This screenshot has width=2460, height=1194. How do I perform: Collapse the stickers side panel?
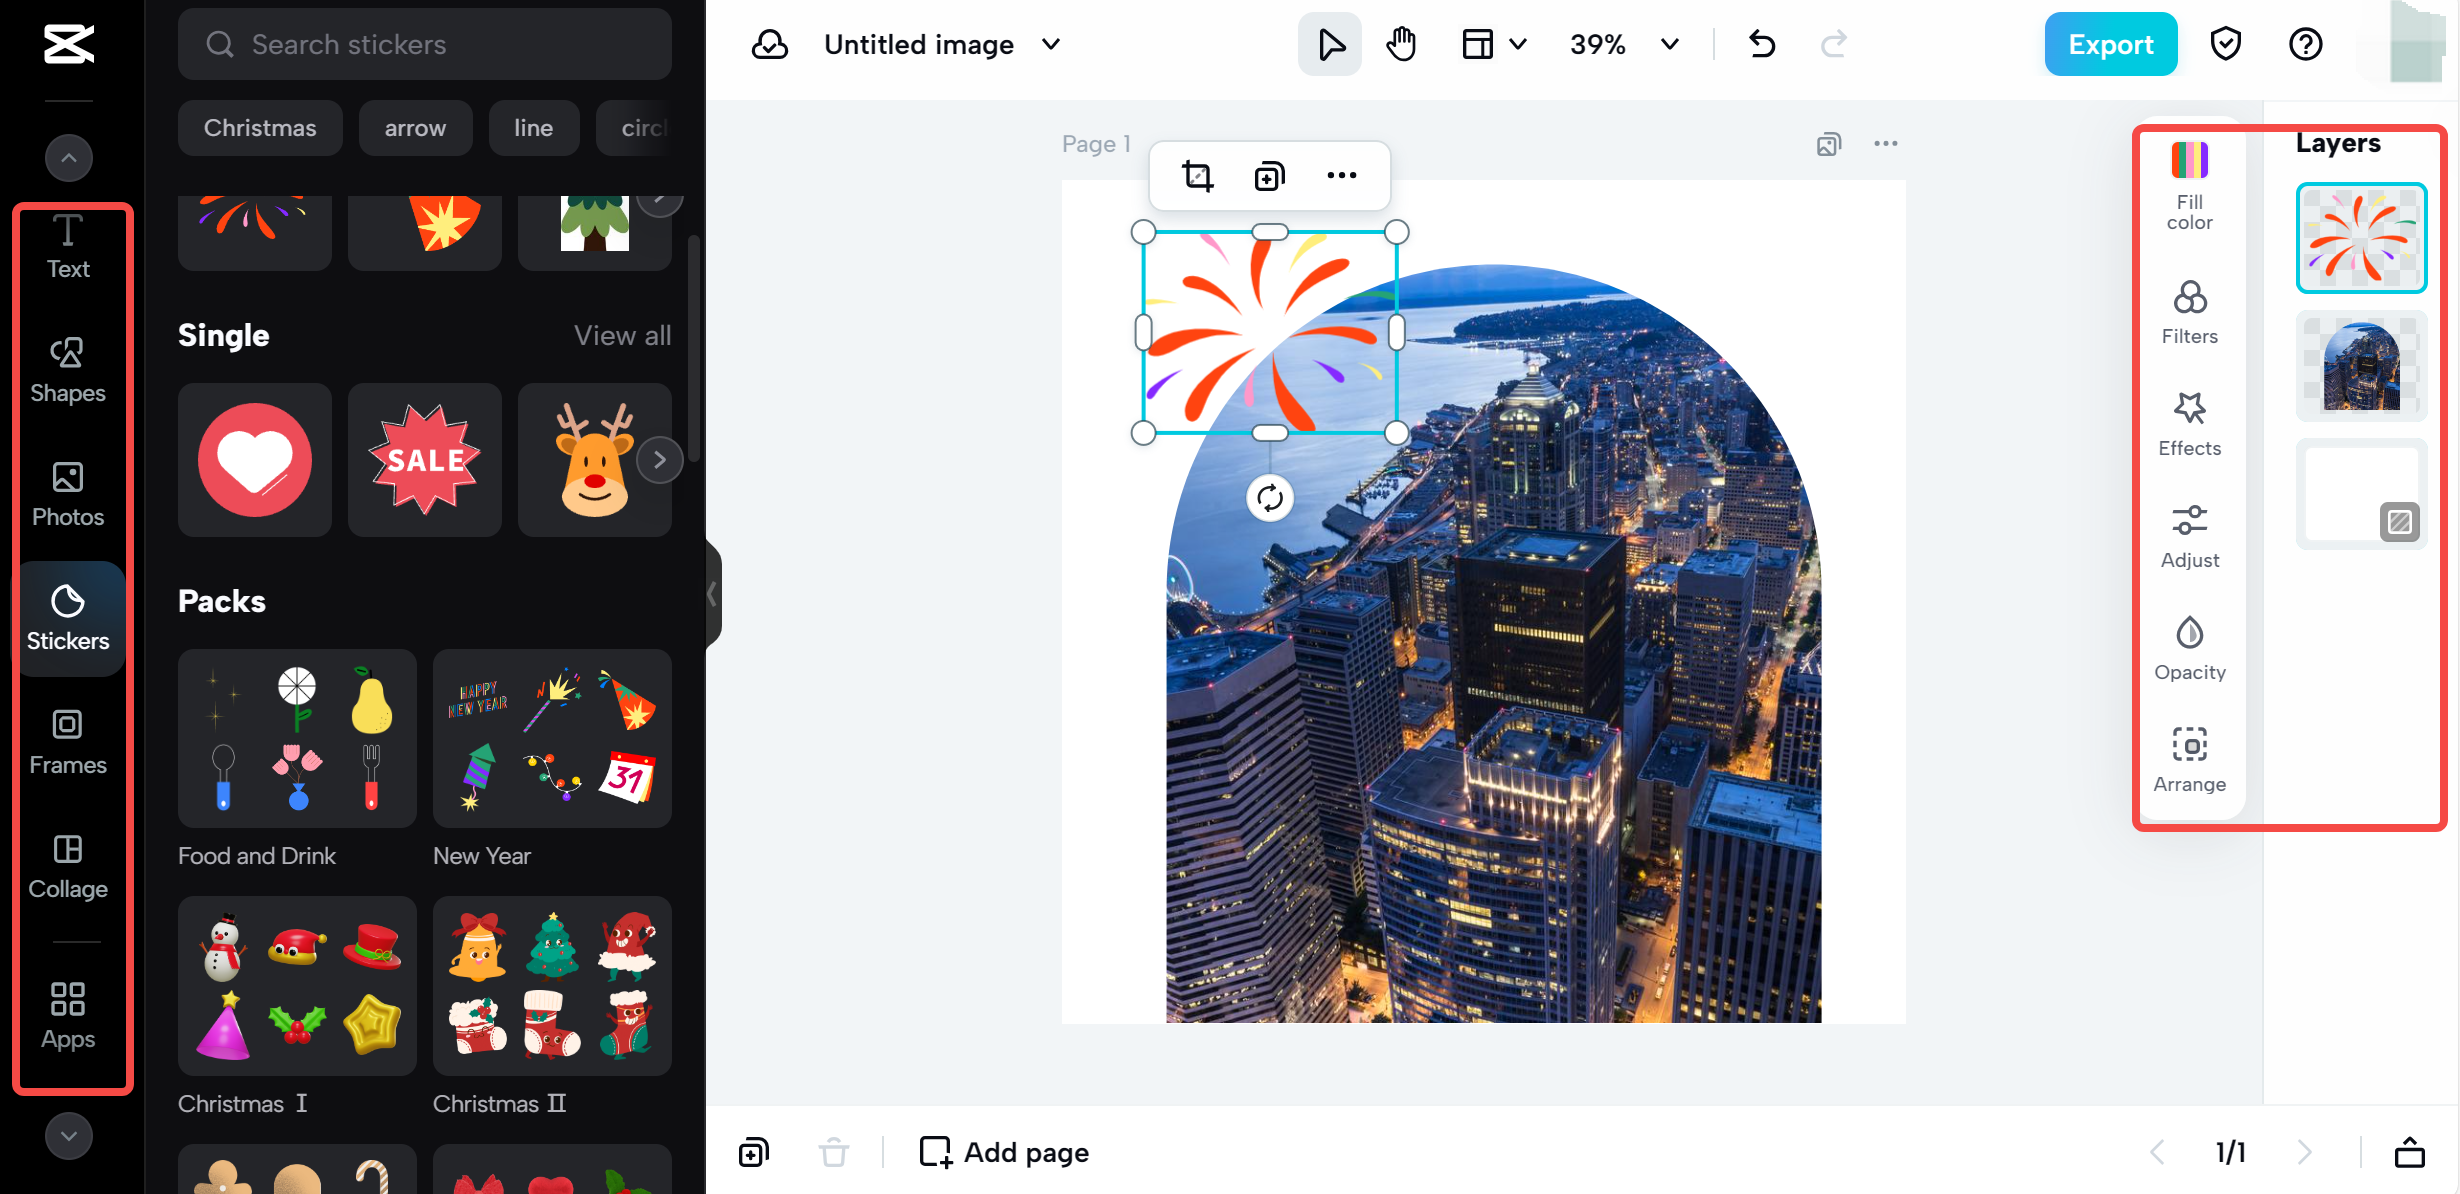712,594
